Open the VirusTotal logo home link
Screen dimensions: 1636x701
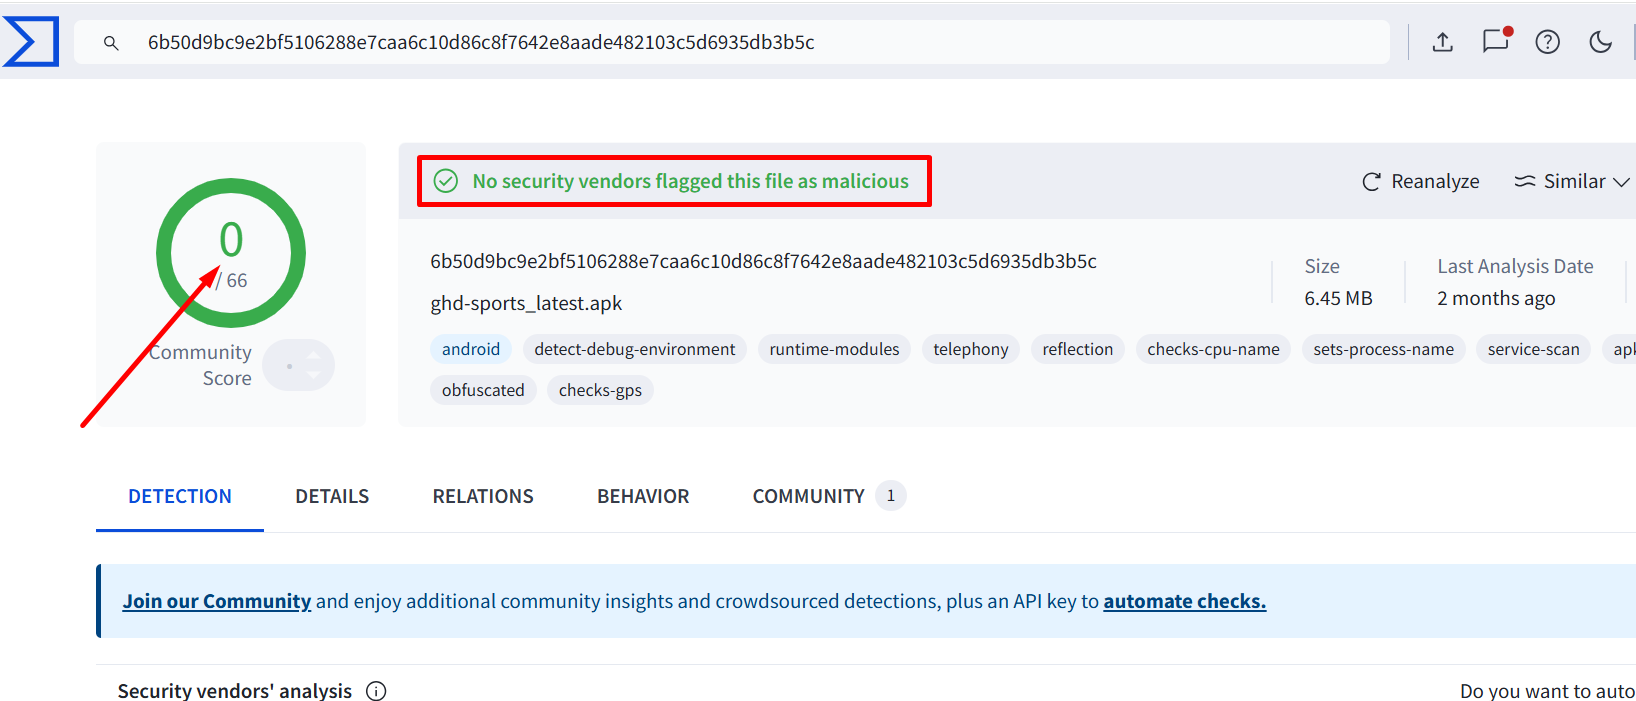point(31,42)
